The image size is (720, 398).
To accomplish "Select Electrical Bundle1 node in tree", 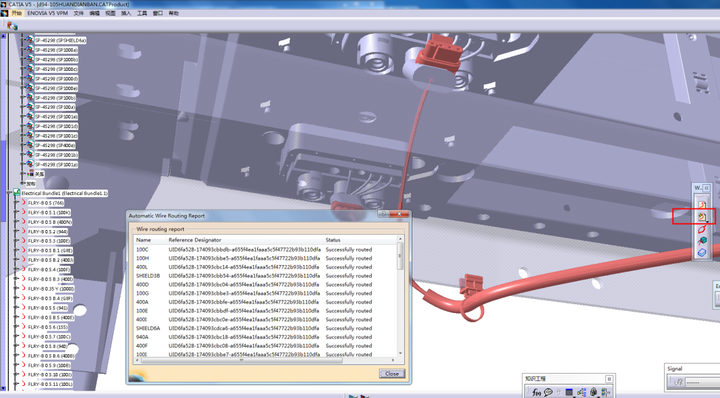I will pyautogui.click(x=64, y=193).
